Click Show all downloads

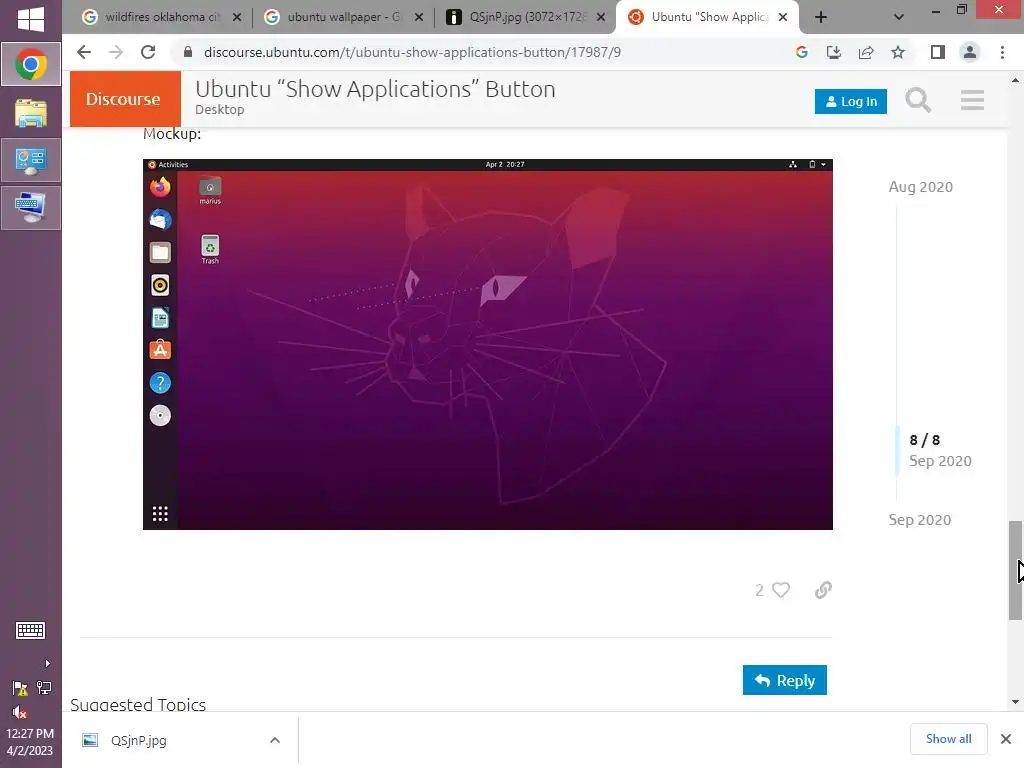948,739
